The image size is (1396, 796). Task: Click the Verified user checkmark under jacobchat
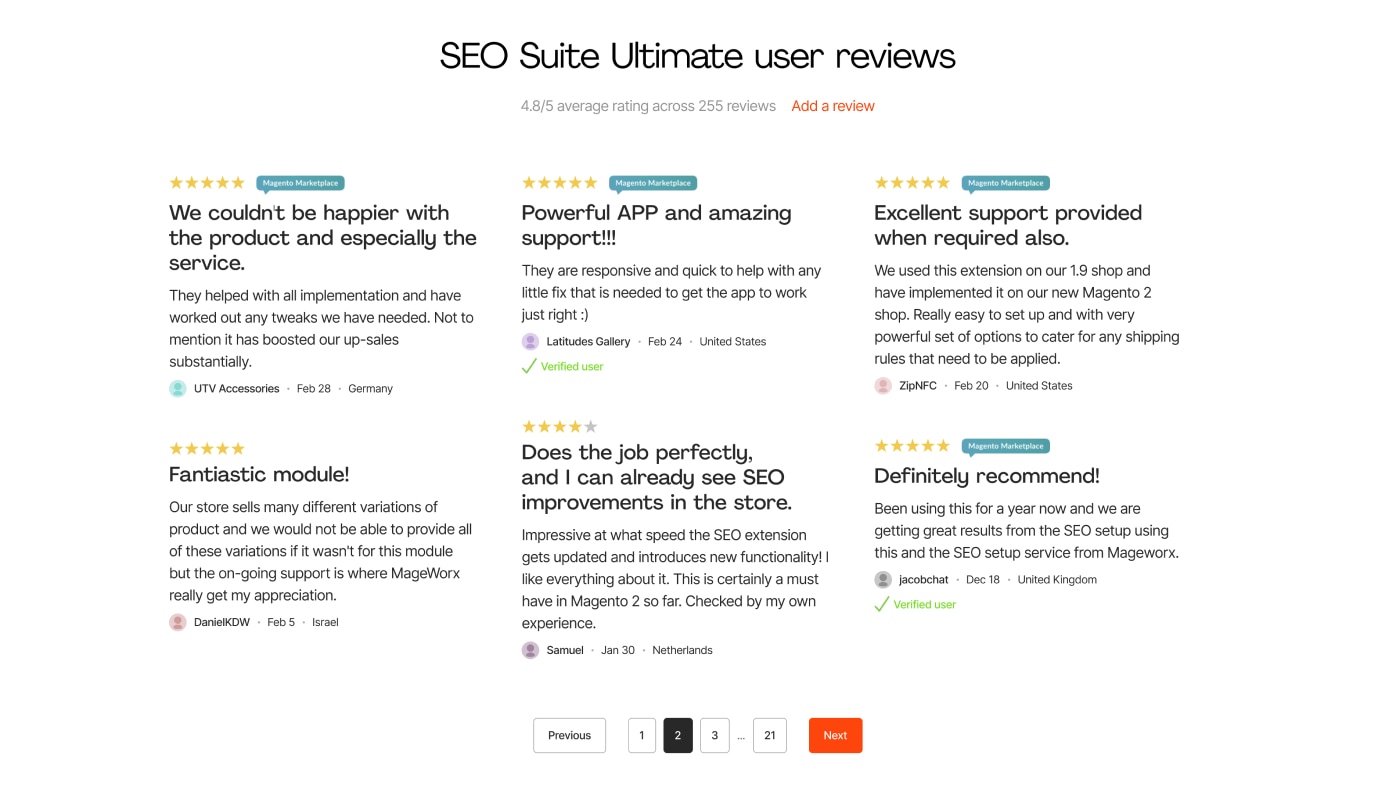tap(882, 603)
